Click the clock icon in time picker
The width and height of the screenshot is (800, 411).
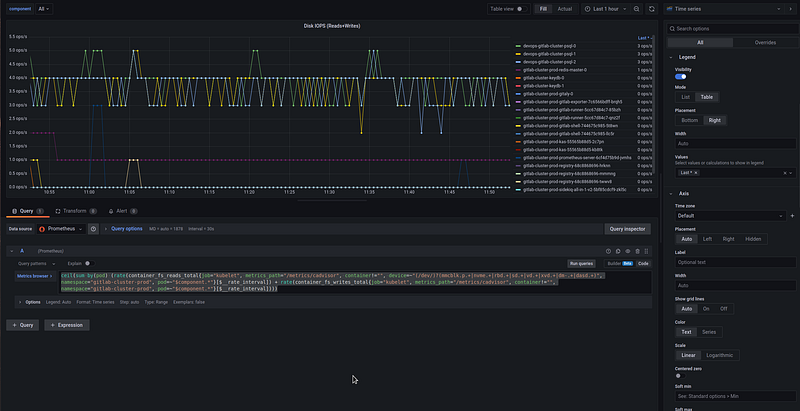[x=588, y=9]
